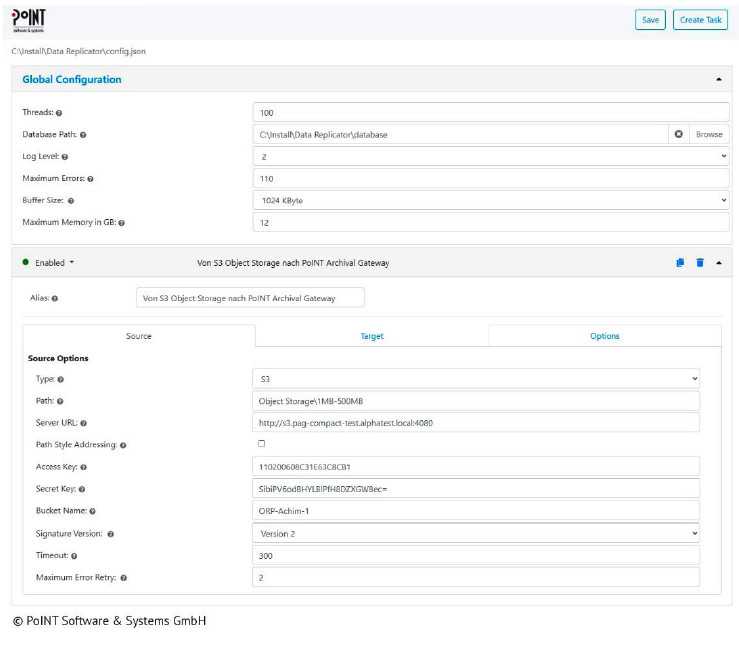Open the Log Level dropdown
The height and width of the screenshot is (651, 739).
491,157
